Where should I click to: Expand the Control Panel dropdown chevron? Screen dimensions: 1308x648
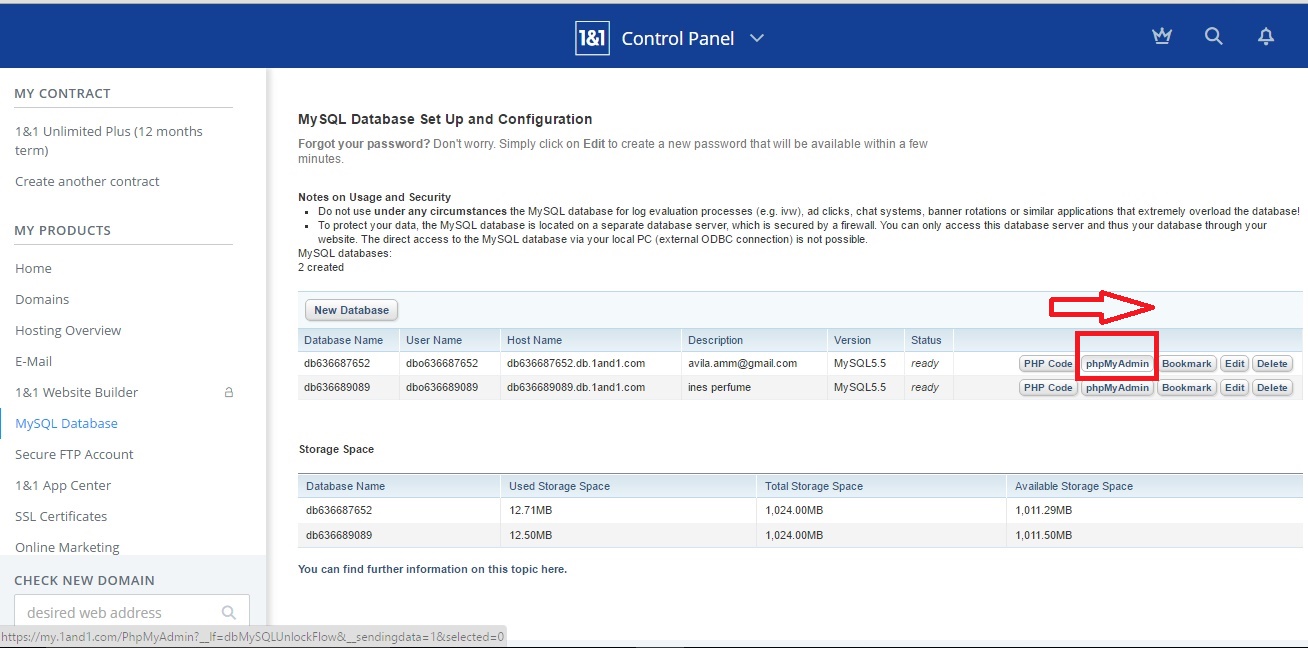coord(757,38)
